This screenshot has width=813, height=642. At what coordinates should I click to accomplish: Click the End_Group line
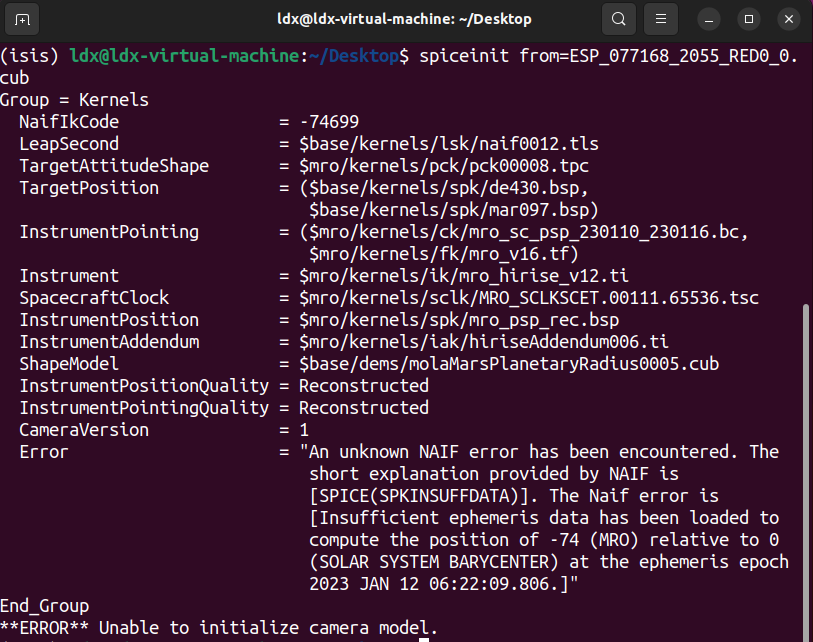44,605
